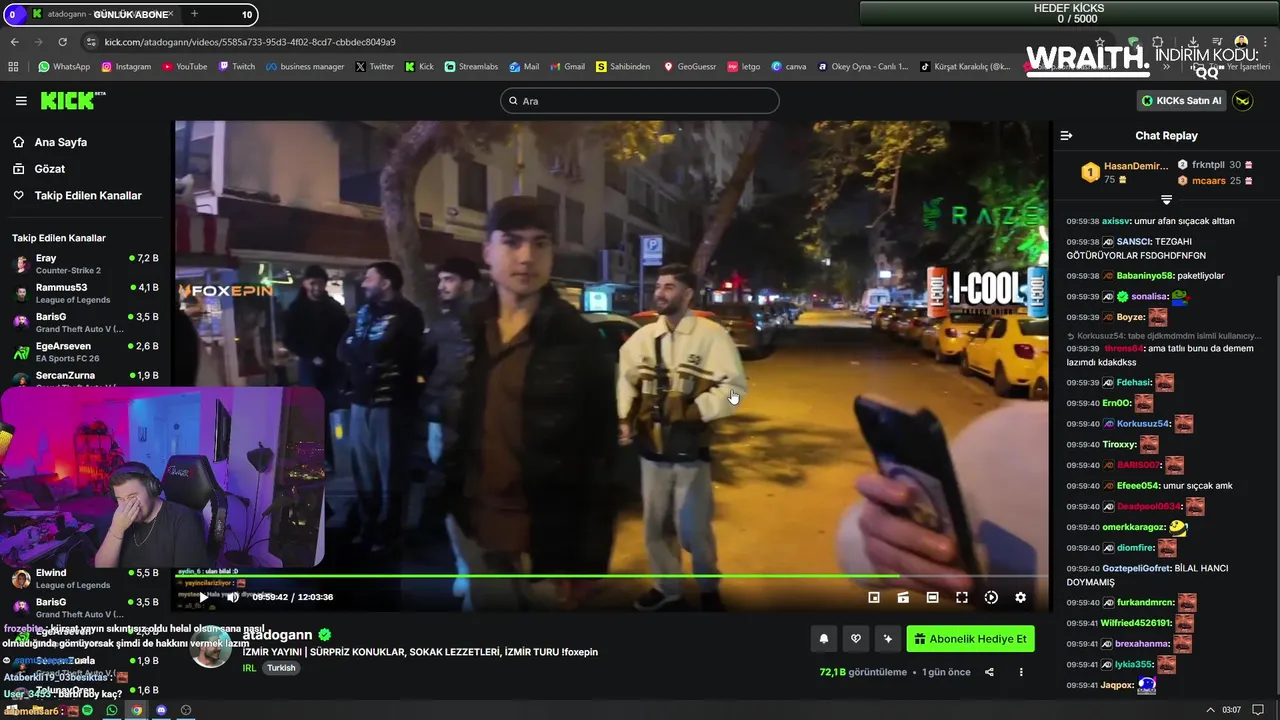Select the Turkish language tag
1280x720 pixels.
(x=281, y=668)
